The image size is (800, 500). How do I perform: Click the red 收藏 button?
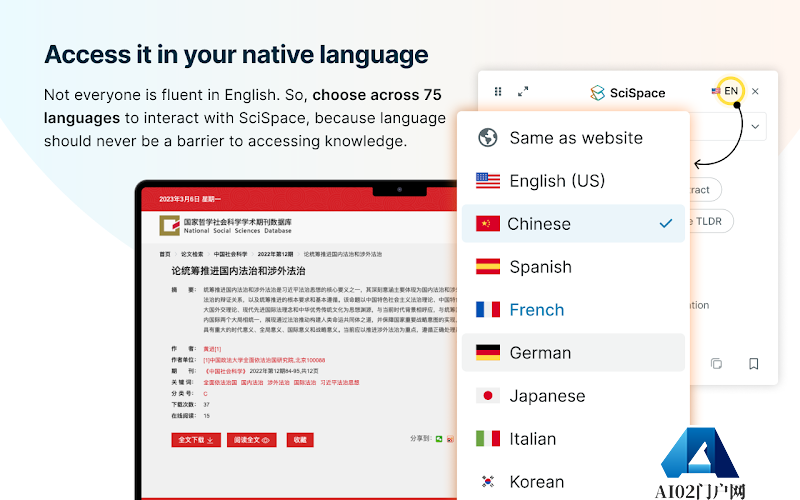click(300, 440)
